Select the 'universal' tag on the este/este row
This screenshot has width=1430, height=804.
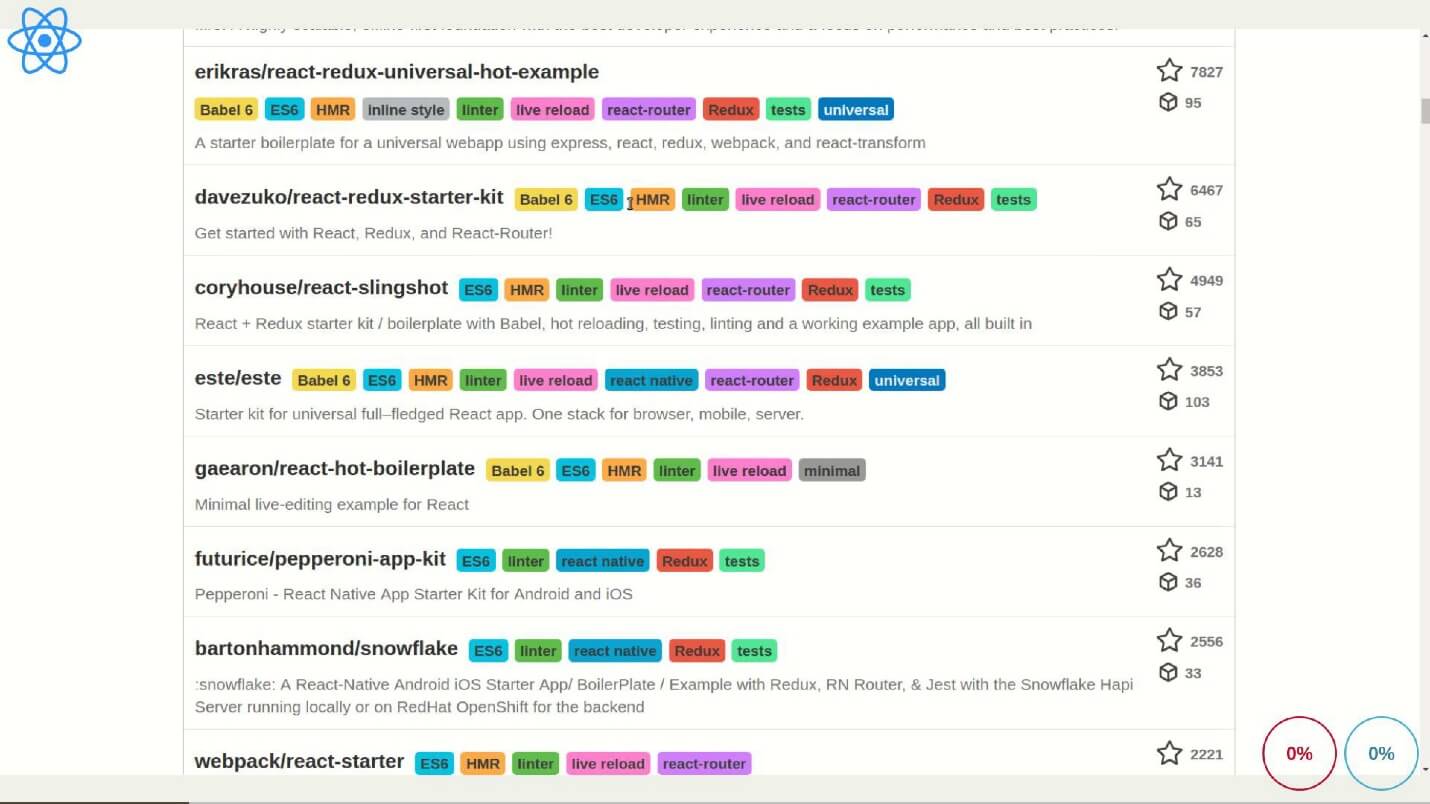pos(907,380)
